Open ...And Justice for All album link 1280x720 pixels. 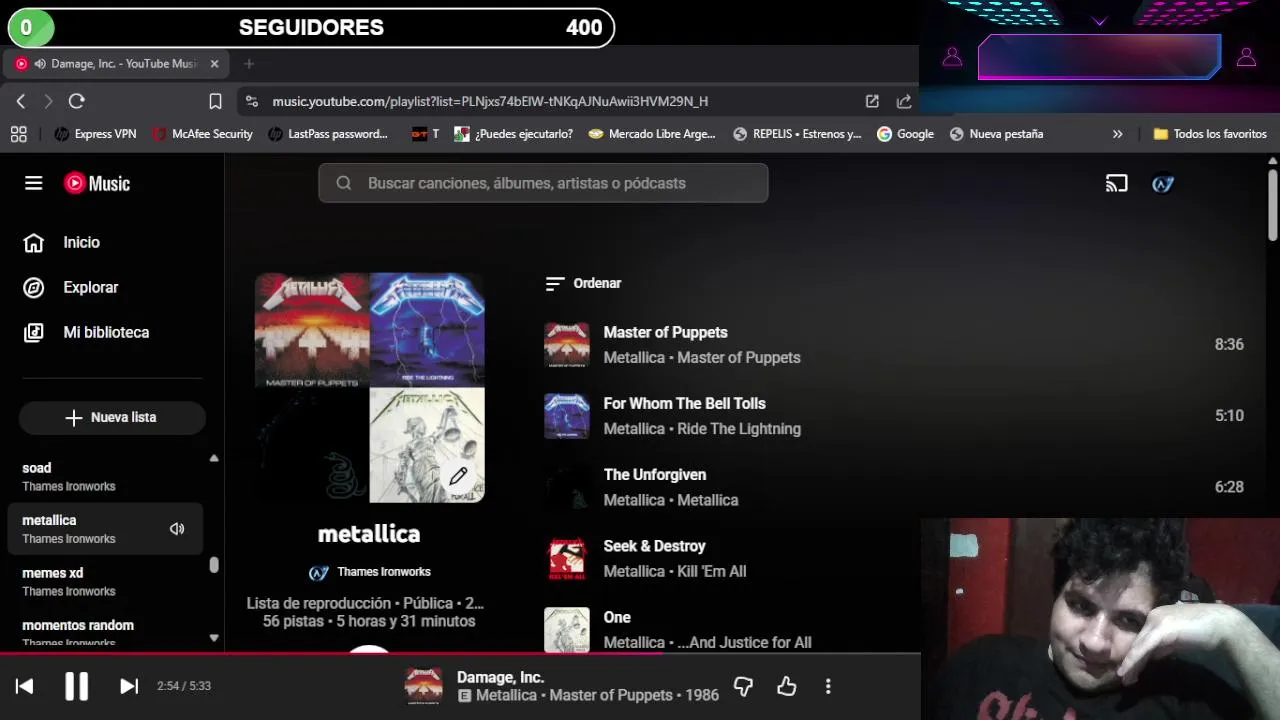744,643
